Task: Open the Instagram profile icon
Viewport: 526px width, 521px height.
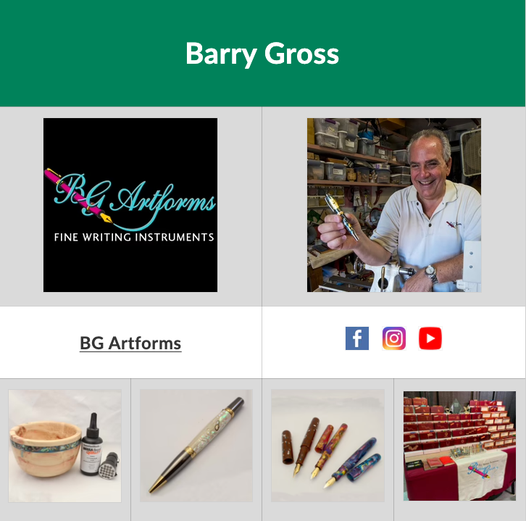Action: pos(394,338)
